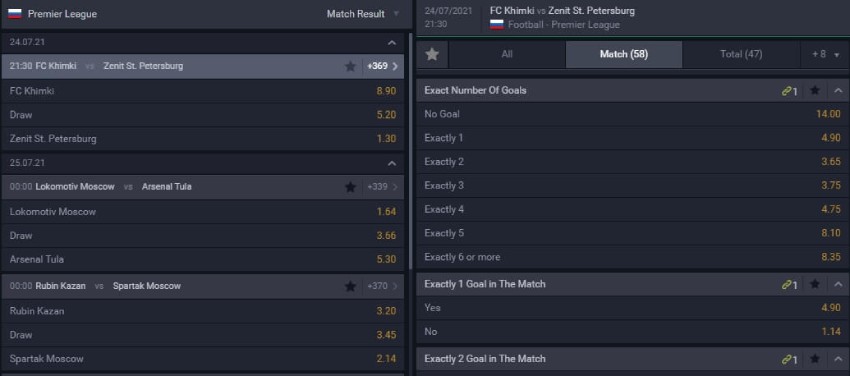
Task: Collapse the Exactly 1 Goal in The Match section
Action: pos(838,284)
